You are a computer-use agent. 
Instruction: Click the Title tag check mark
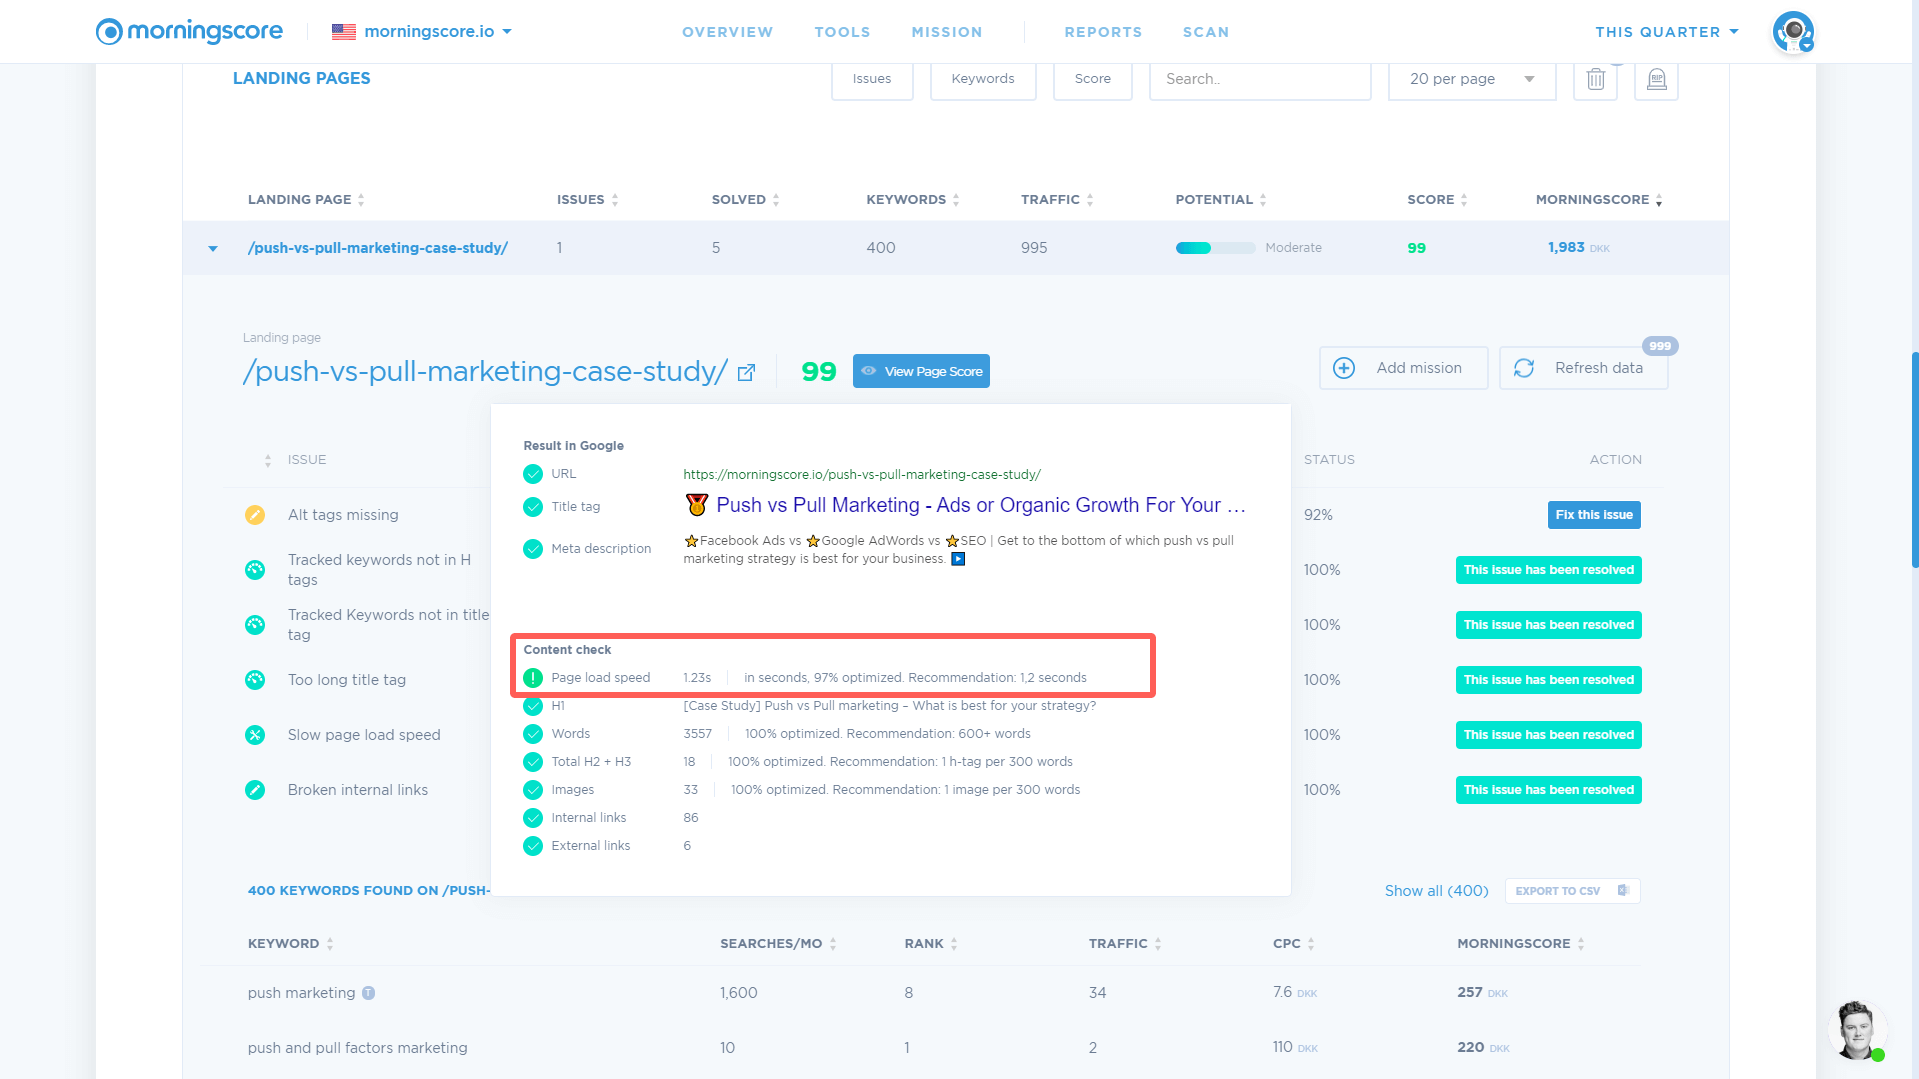[x=533, y=507]
